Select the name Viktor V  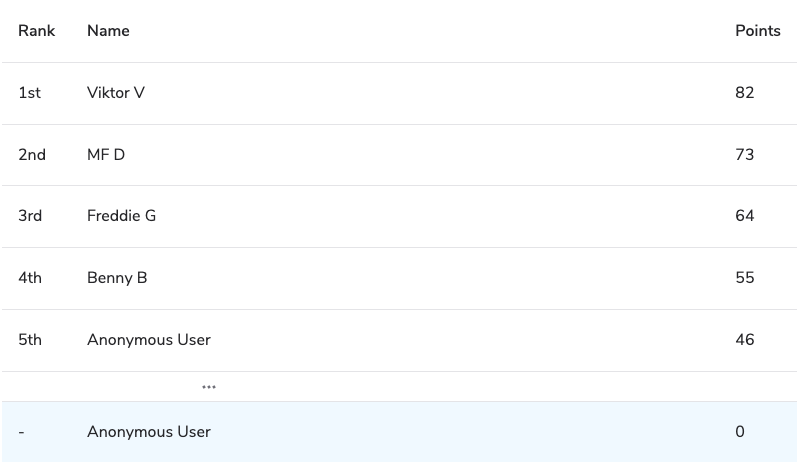coord(116,93)
